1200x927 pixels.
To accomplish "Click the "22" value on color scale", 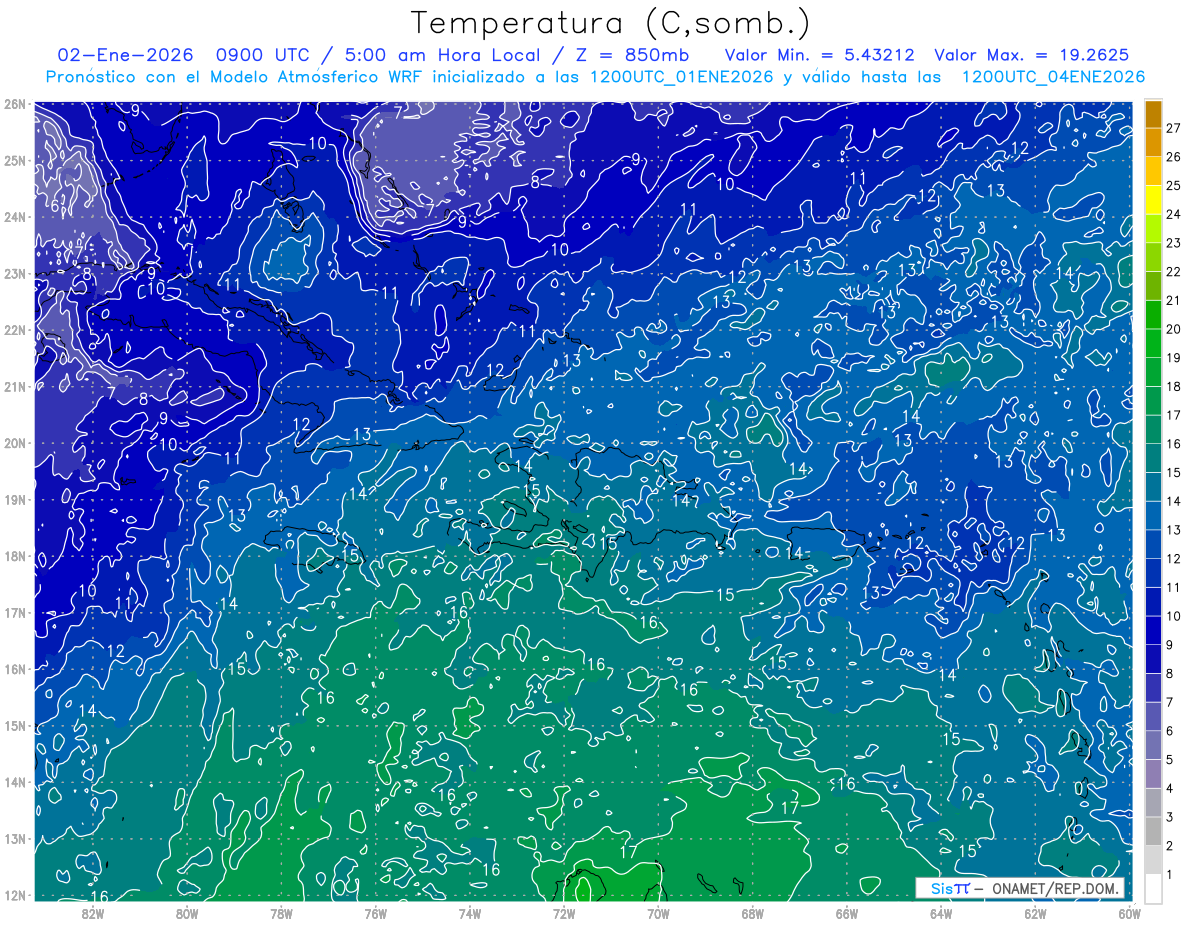I will [1173, 272].
